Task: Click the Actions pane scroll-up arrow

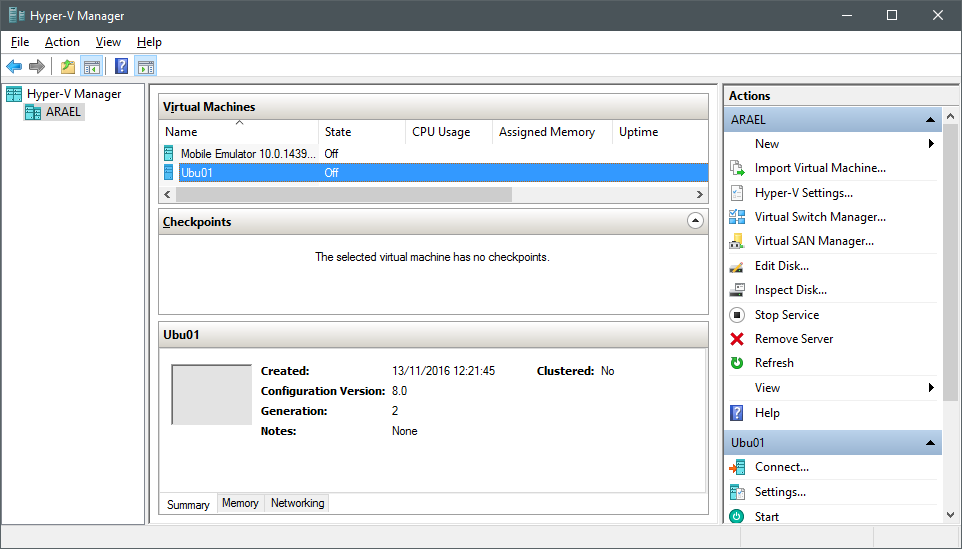Action: [x=950, y=116]
